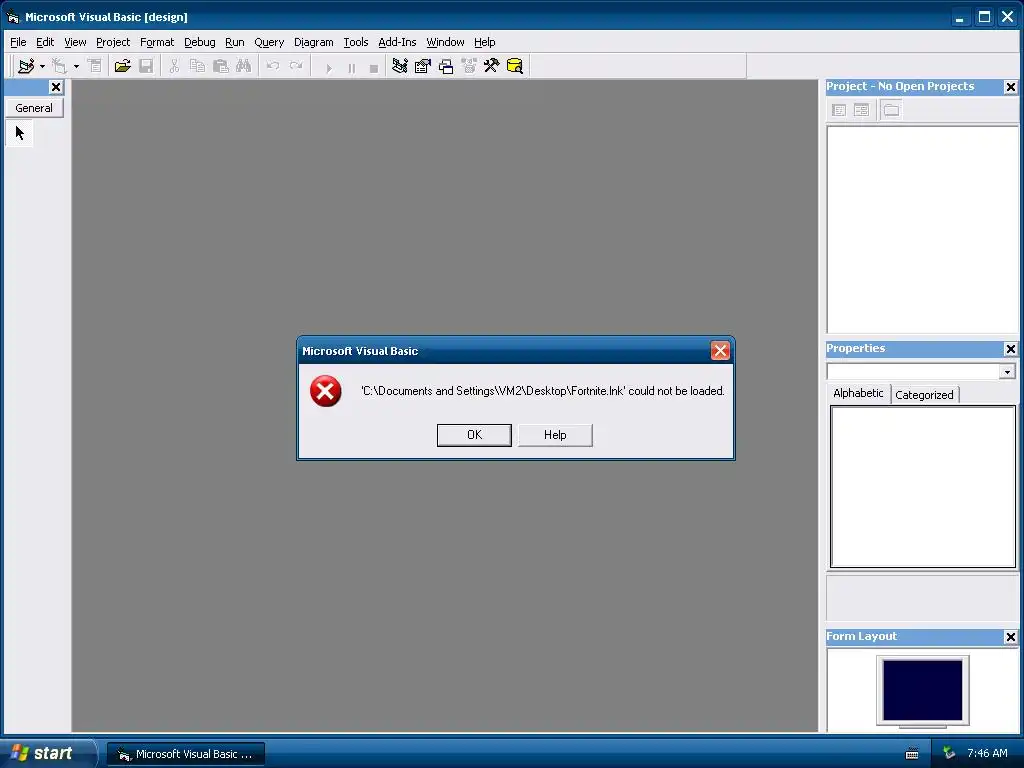The width and height of the screenshot is (1024, 768).
Task: Open the Format menu
Action: (157, 42)
